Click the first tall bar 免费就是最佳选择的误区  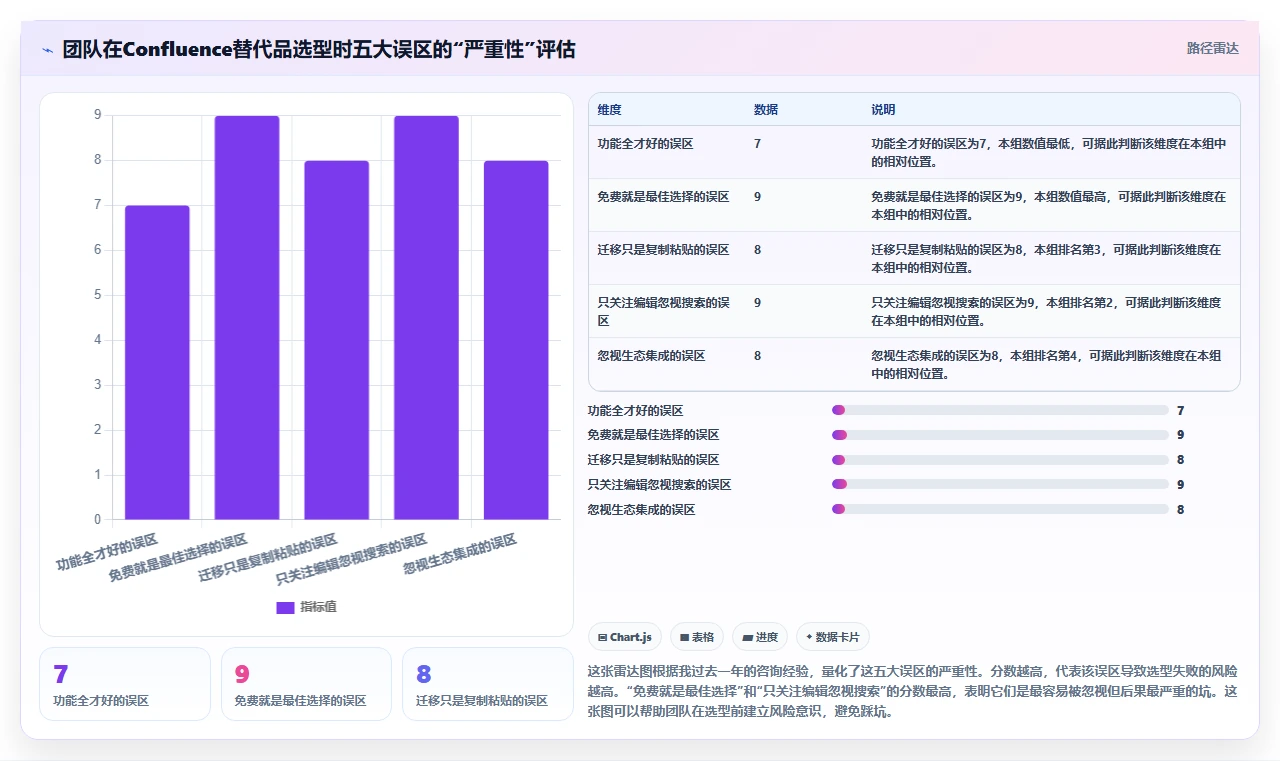click(x=247, y=317)
